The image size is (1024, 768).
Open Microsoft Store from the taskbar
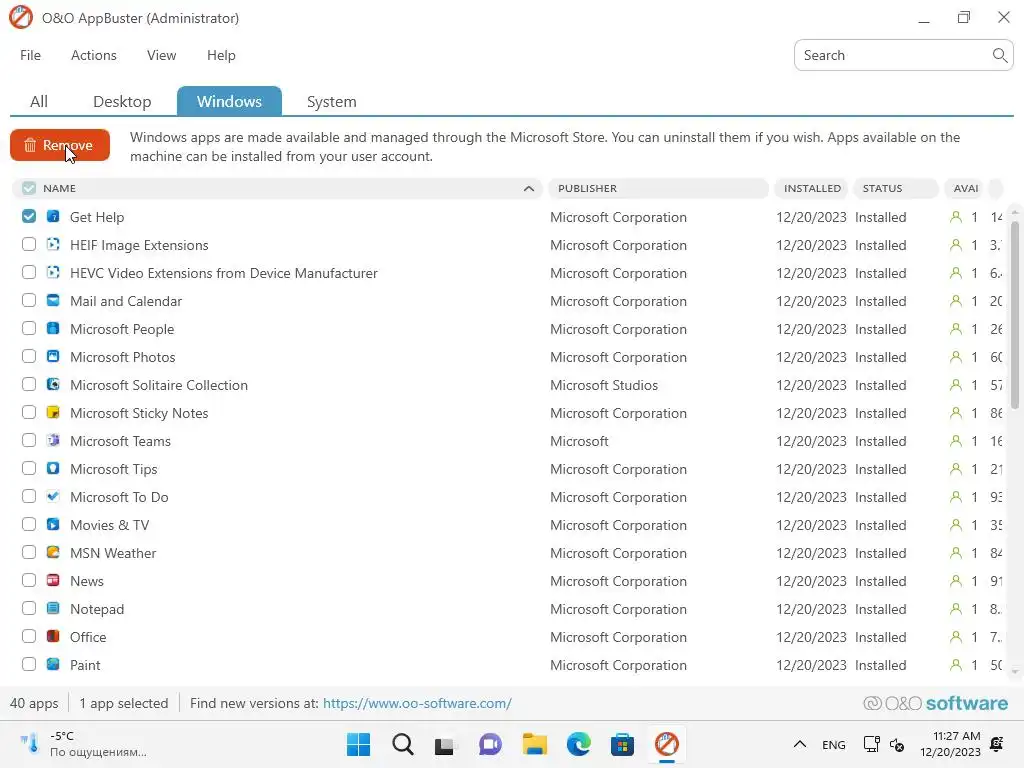tap(622, 744)
